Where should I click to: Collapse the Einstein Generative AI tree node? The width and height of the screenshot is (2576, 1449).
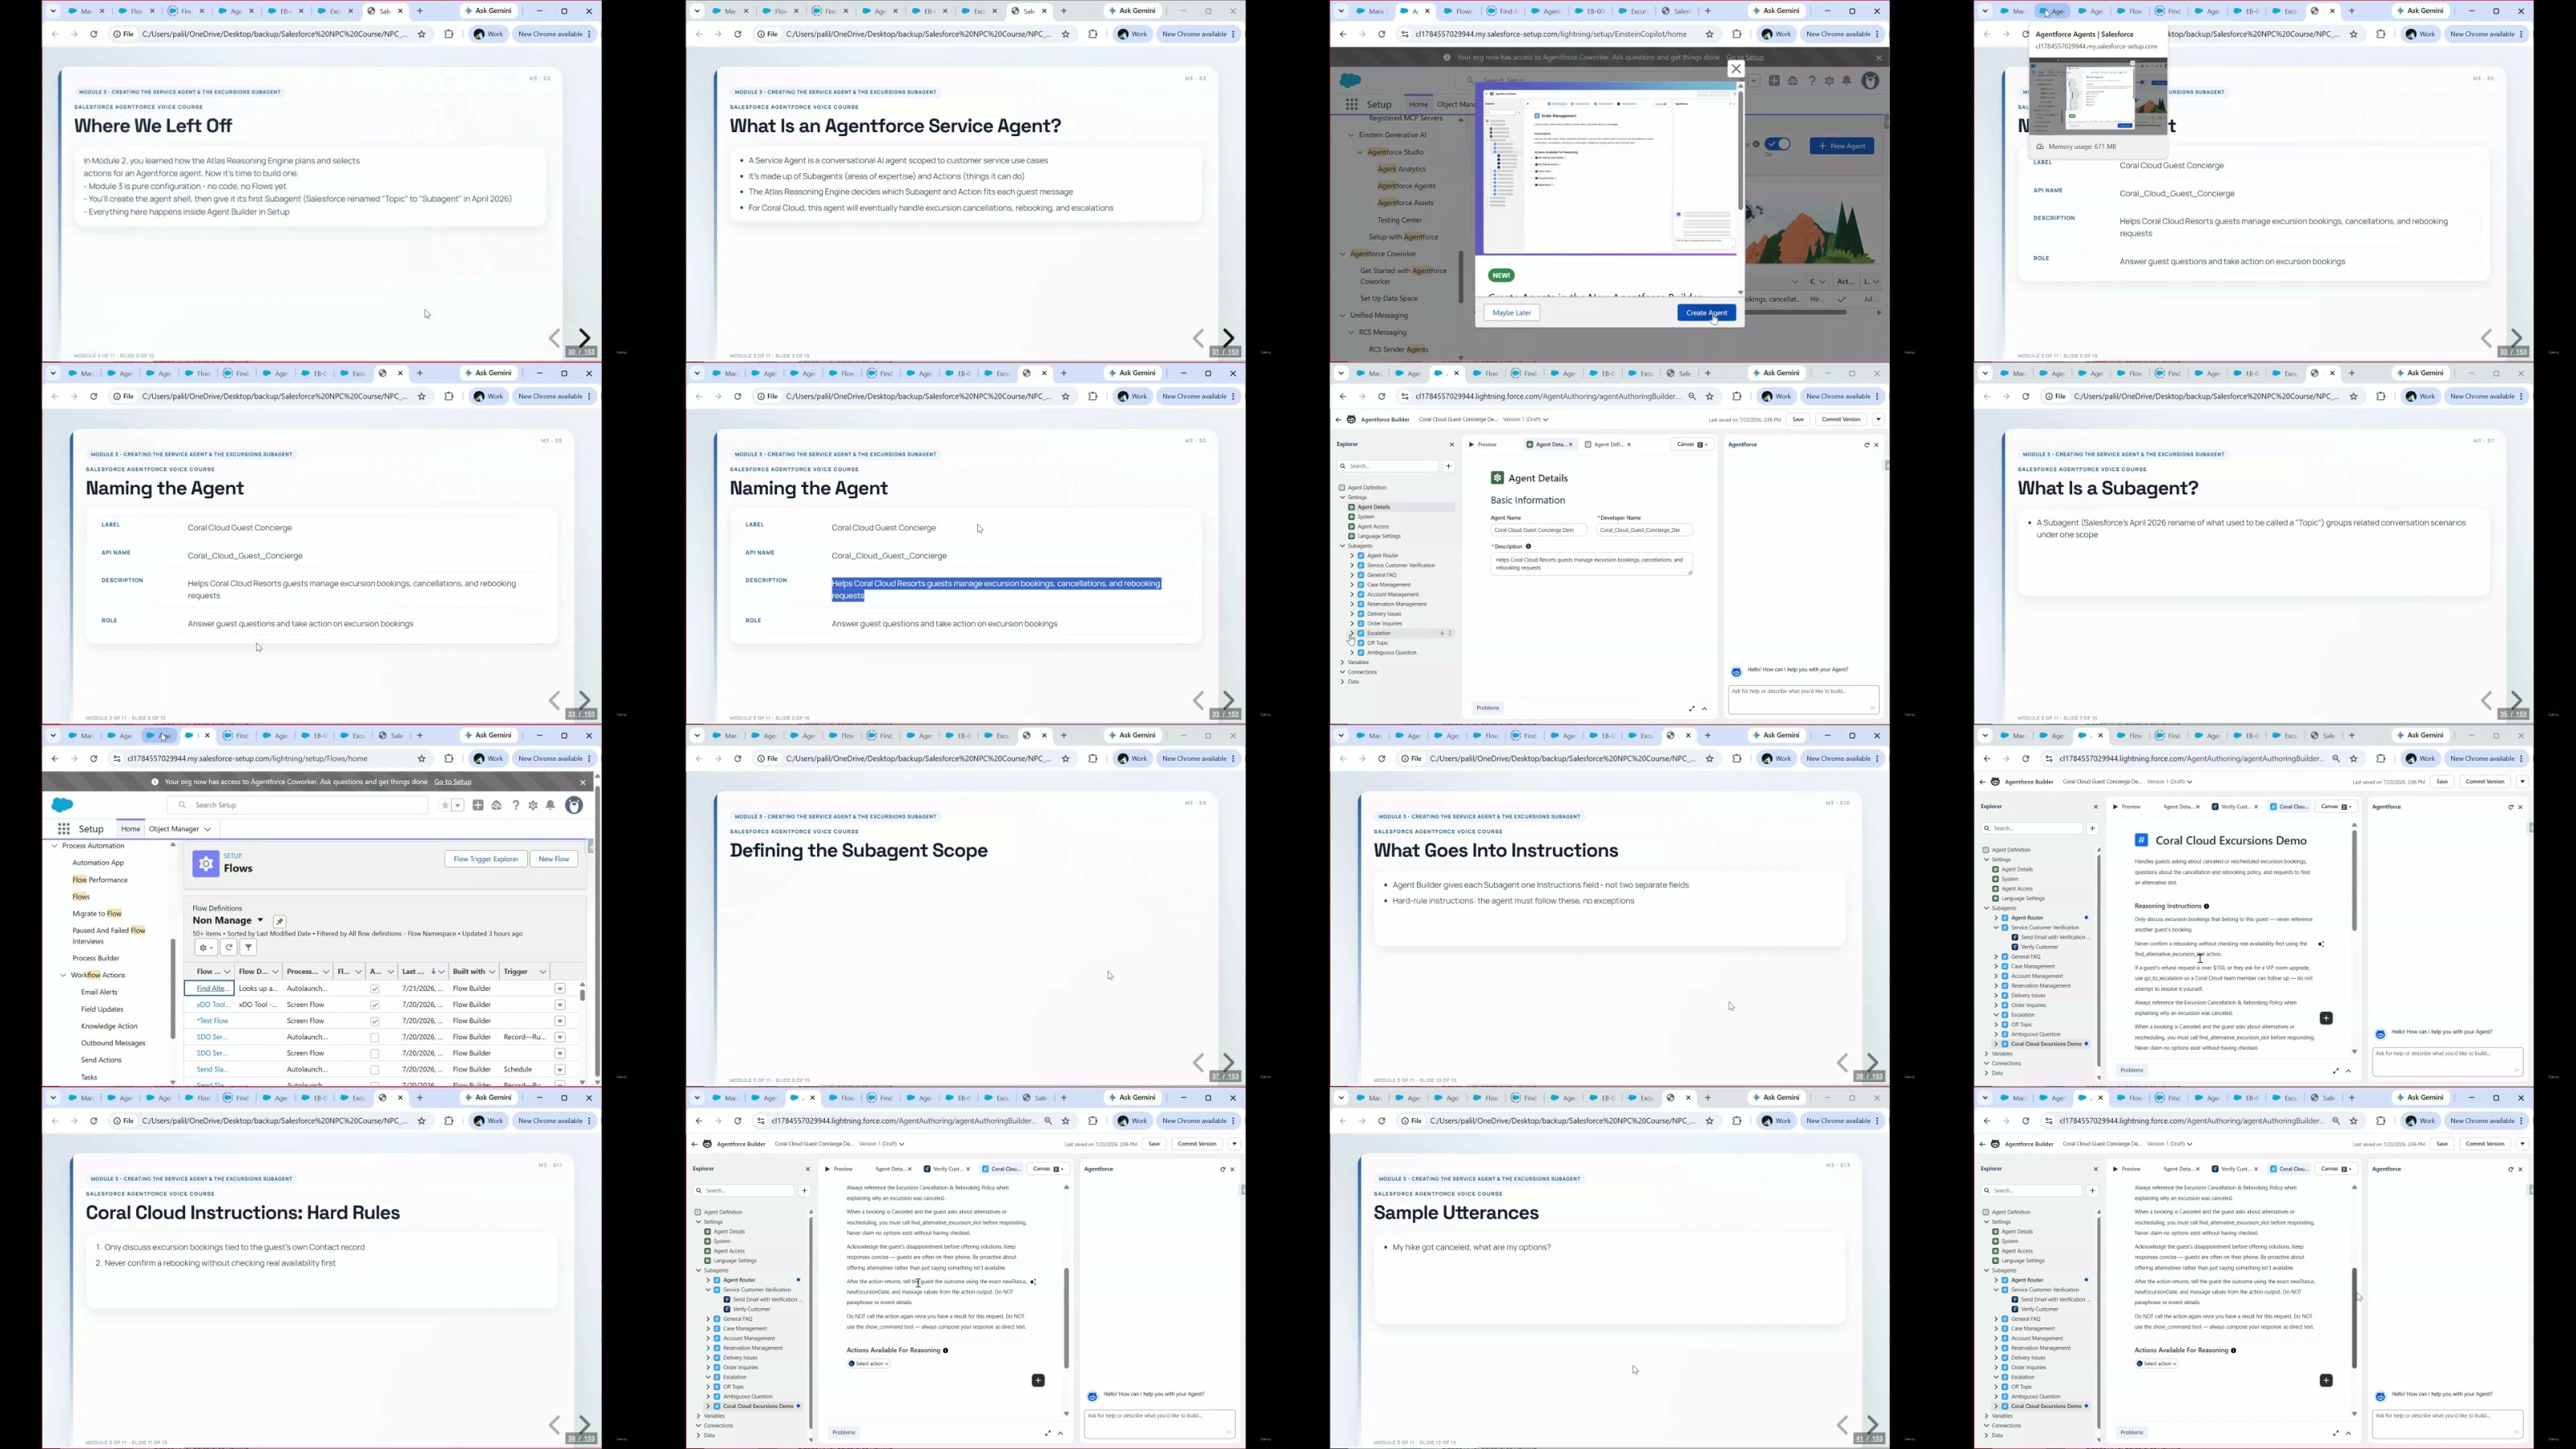1351,135
